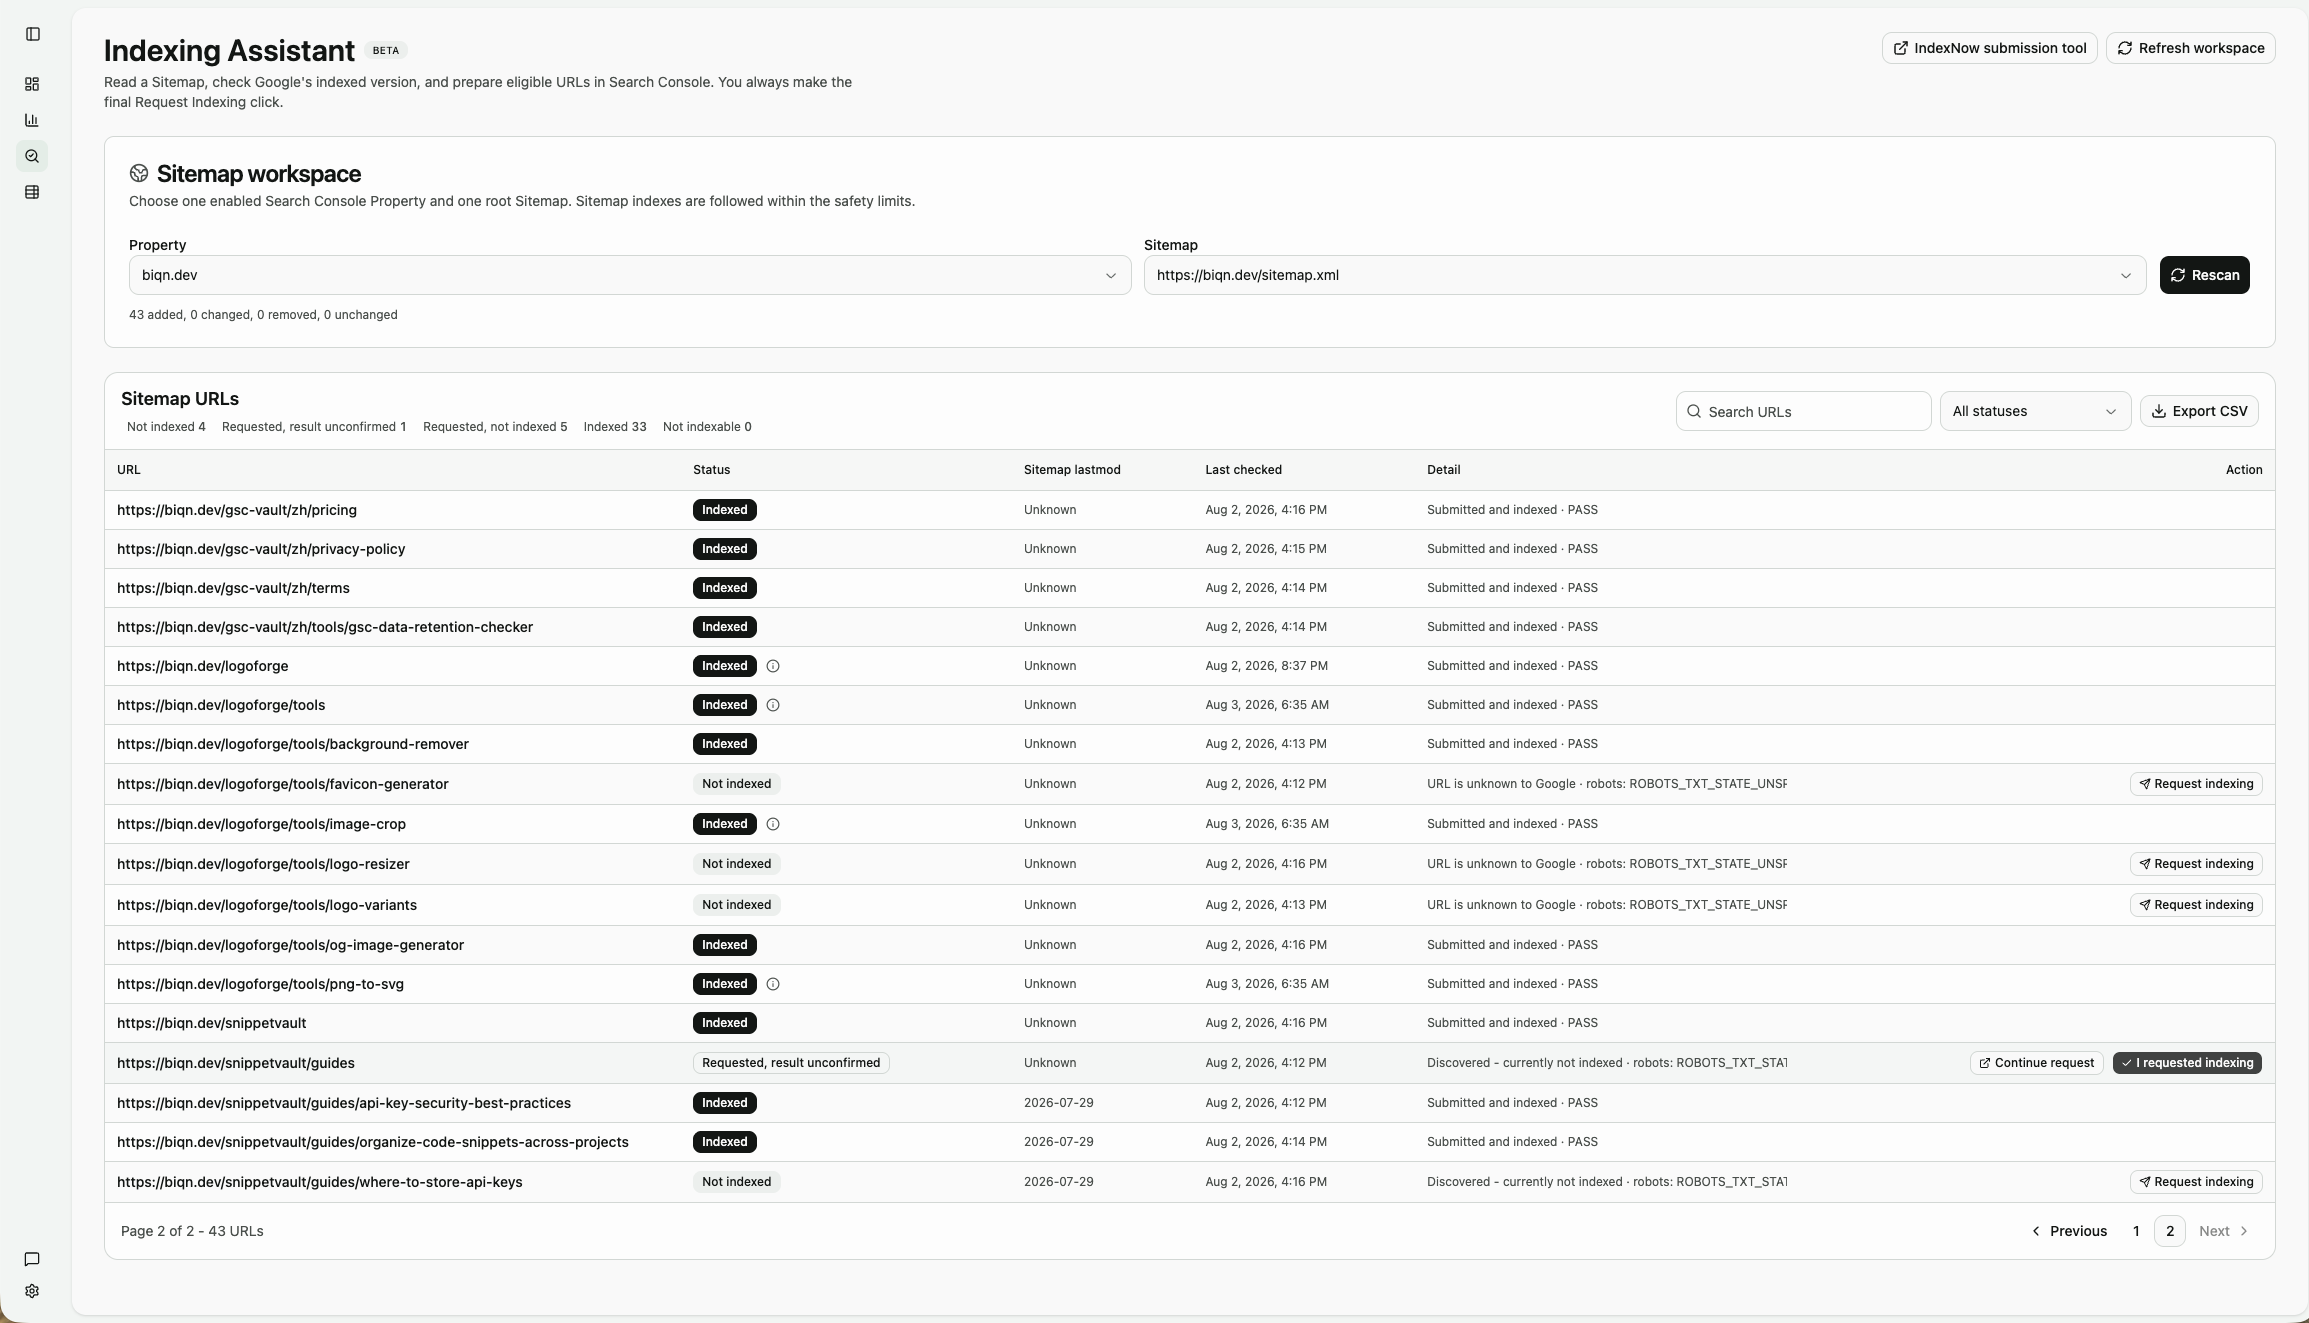Click the Next page button
2309x1323 pixels.
coord(2224,1231)
